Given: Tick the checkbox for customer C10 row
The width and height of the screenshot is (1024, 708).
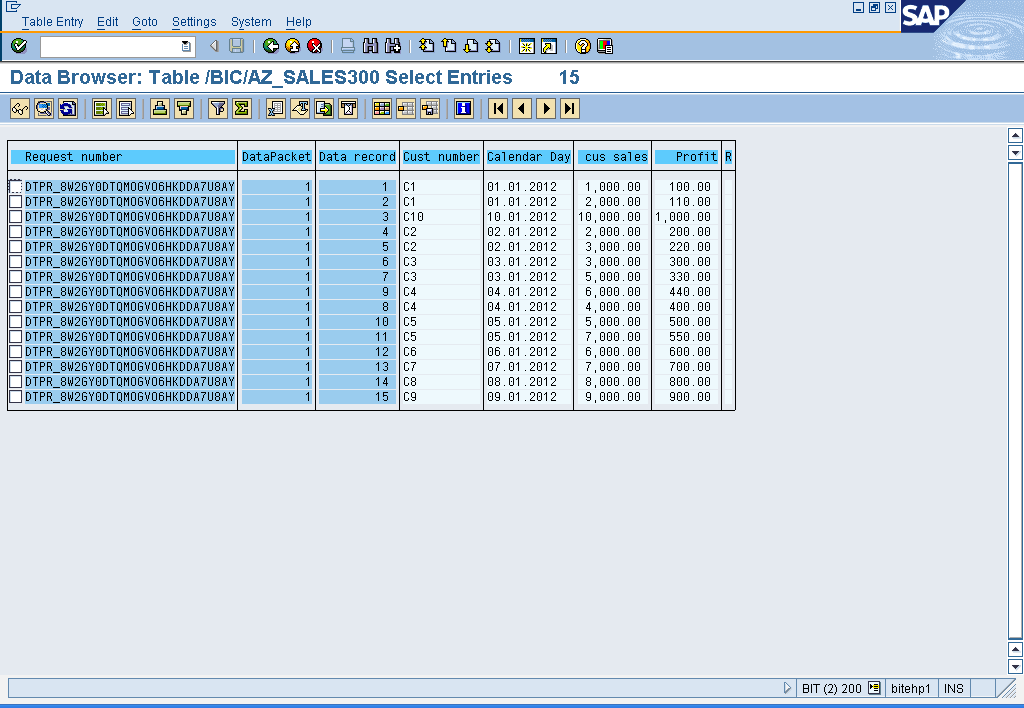Looking at the screenshot, I should 16,217.
